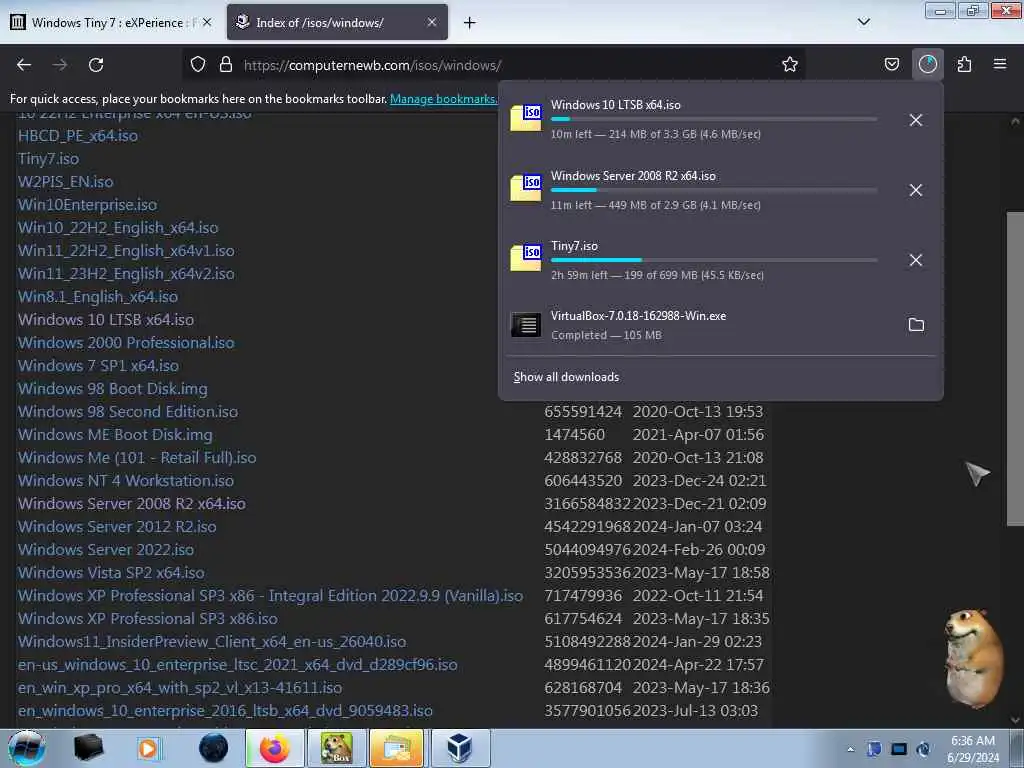Download Win10Enterprise.iso from the list
Viewport: 1024px width, 768px height.
[88, 204]
